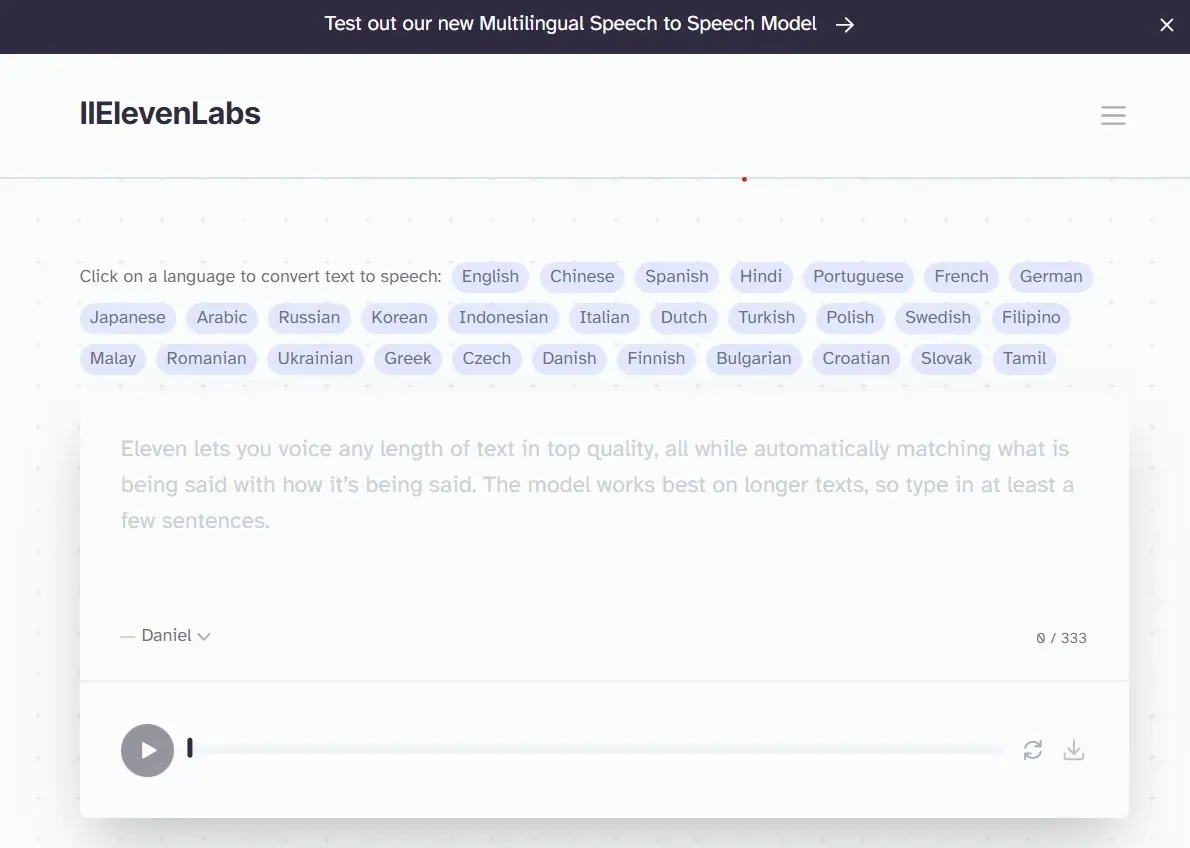Pick Greek as the conversion language
The image size is (1190, 848).
[x=408, y=358]
